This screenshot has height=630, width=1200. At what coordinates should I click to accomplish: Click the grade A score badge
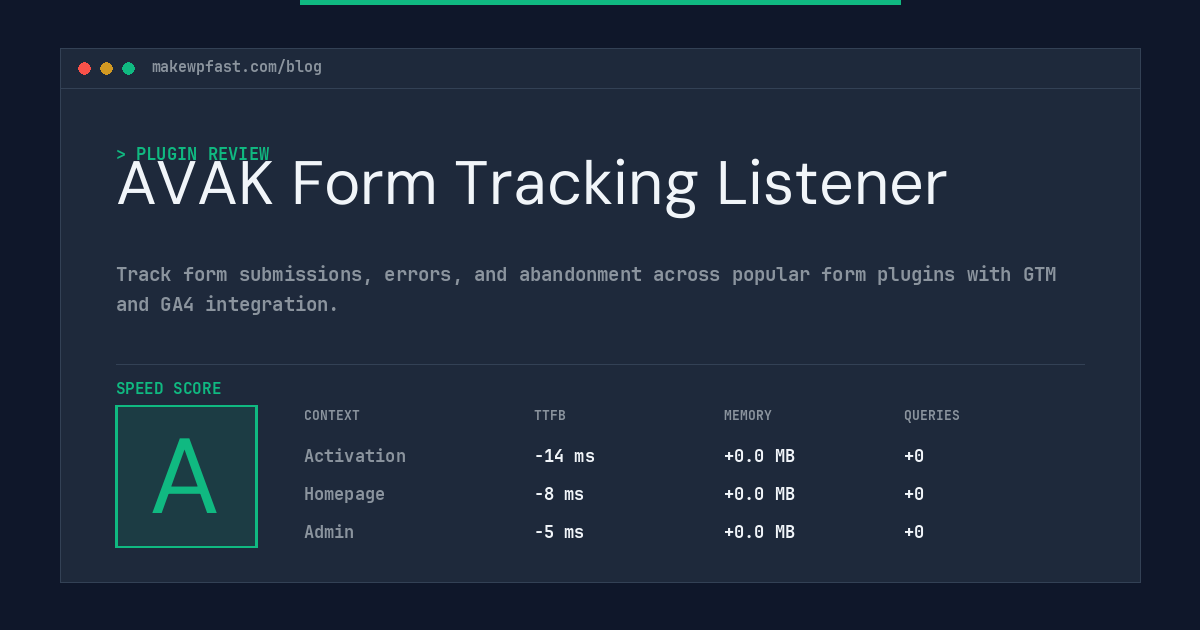click(x=187, y=476)
